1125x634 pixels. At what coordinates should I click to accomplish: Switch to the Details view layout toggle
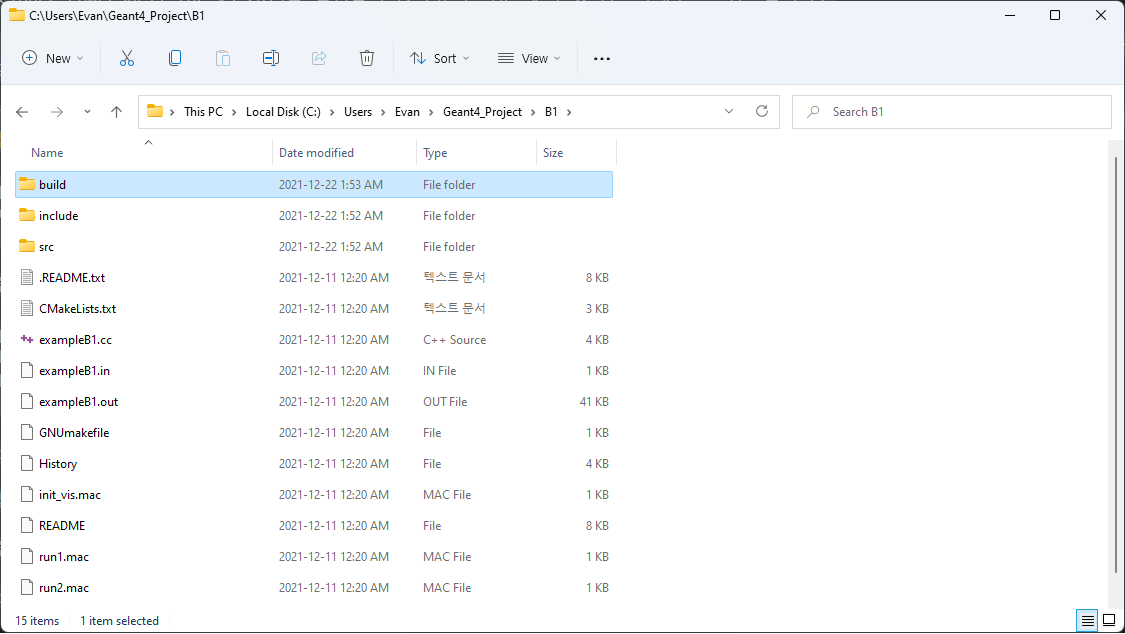[1088, 621]
